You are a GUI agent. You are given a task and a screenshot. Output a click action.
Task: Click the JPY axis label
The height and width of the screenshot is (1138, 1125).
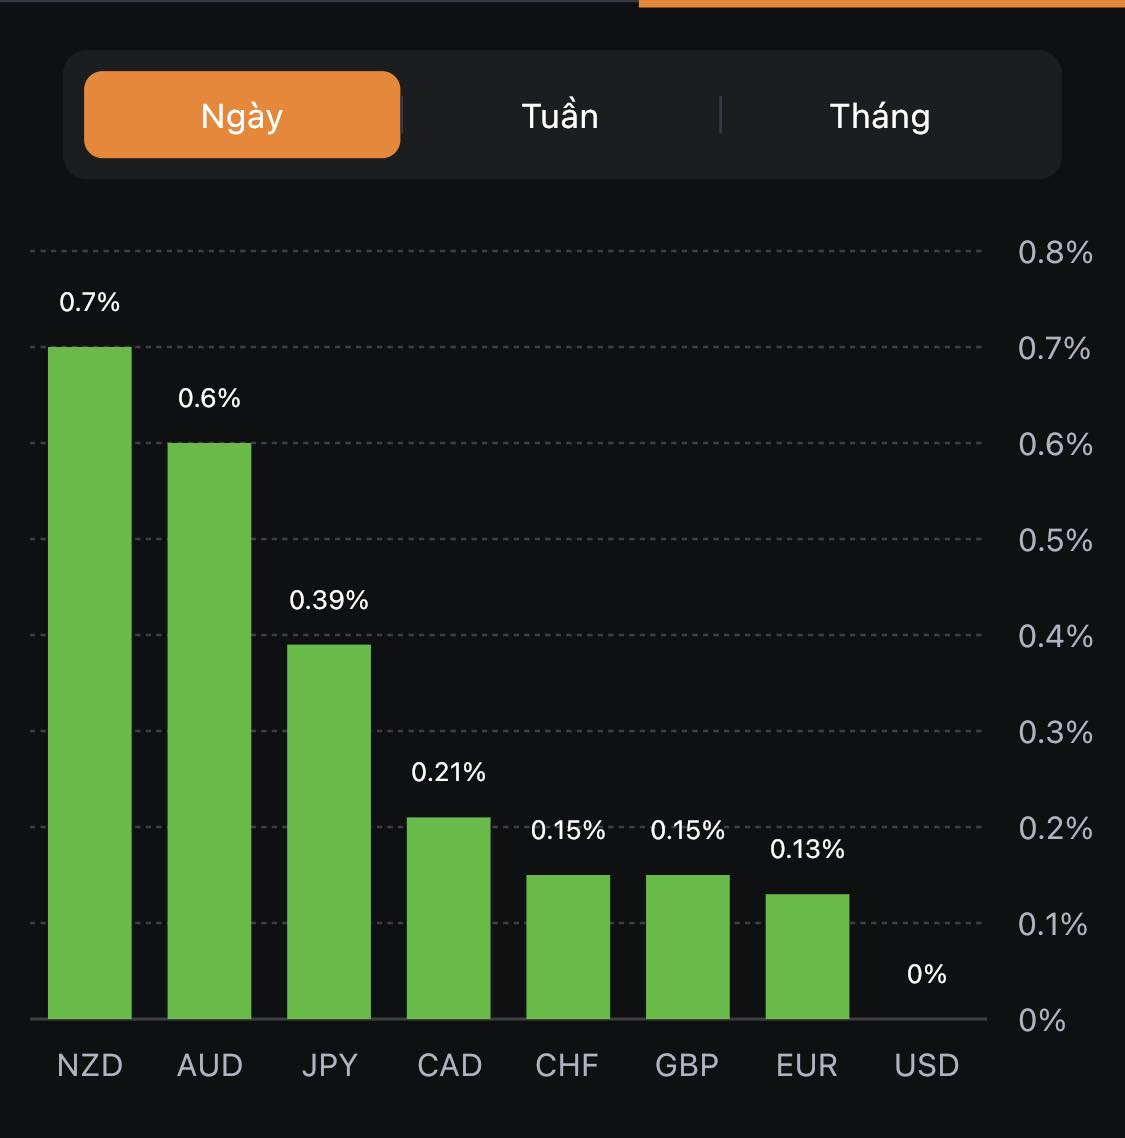[x=329, y=1065]
